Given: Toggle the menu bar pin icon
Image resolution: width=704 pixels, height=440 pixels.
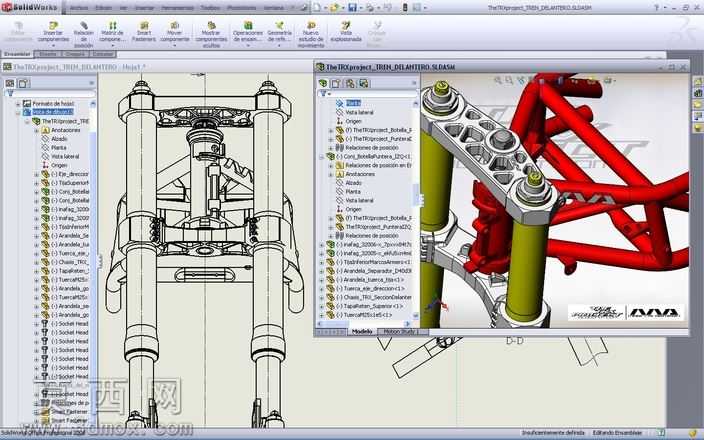Looking at the screenshot, I should (x=304, y=7).
